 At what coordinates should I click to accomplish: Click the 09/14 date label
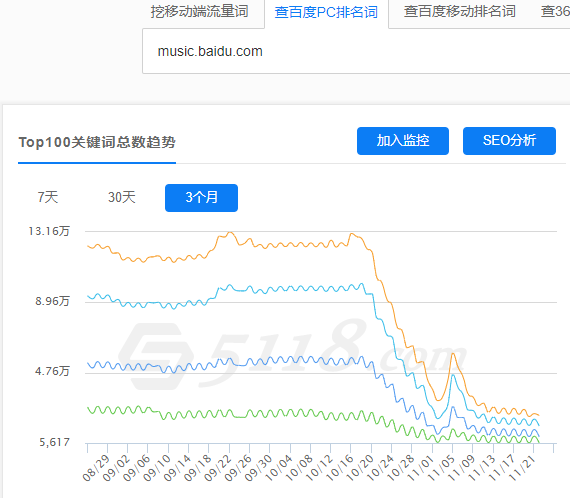(177, 468)
